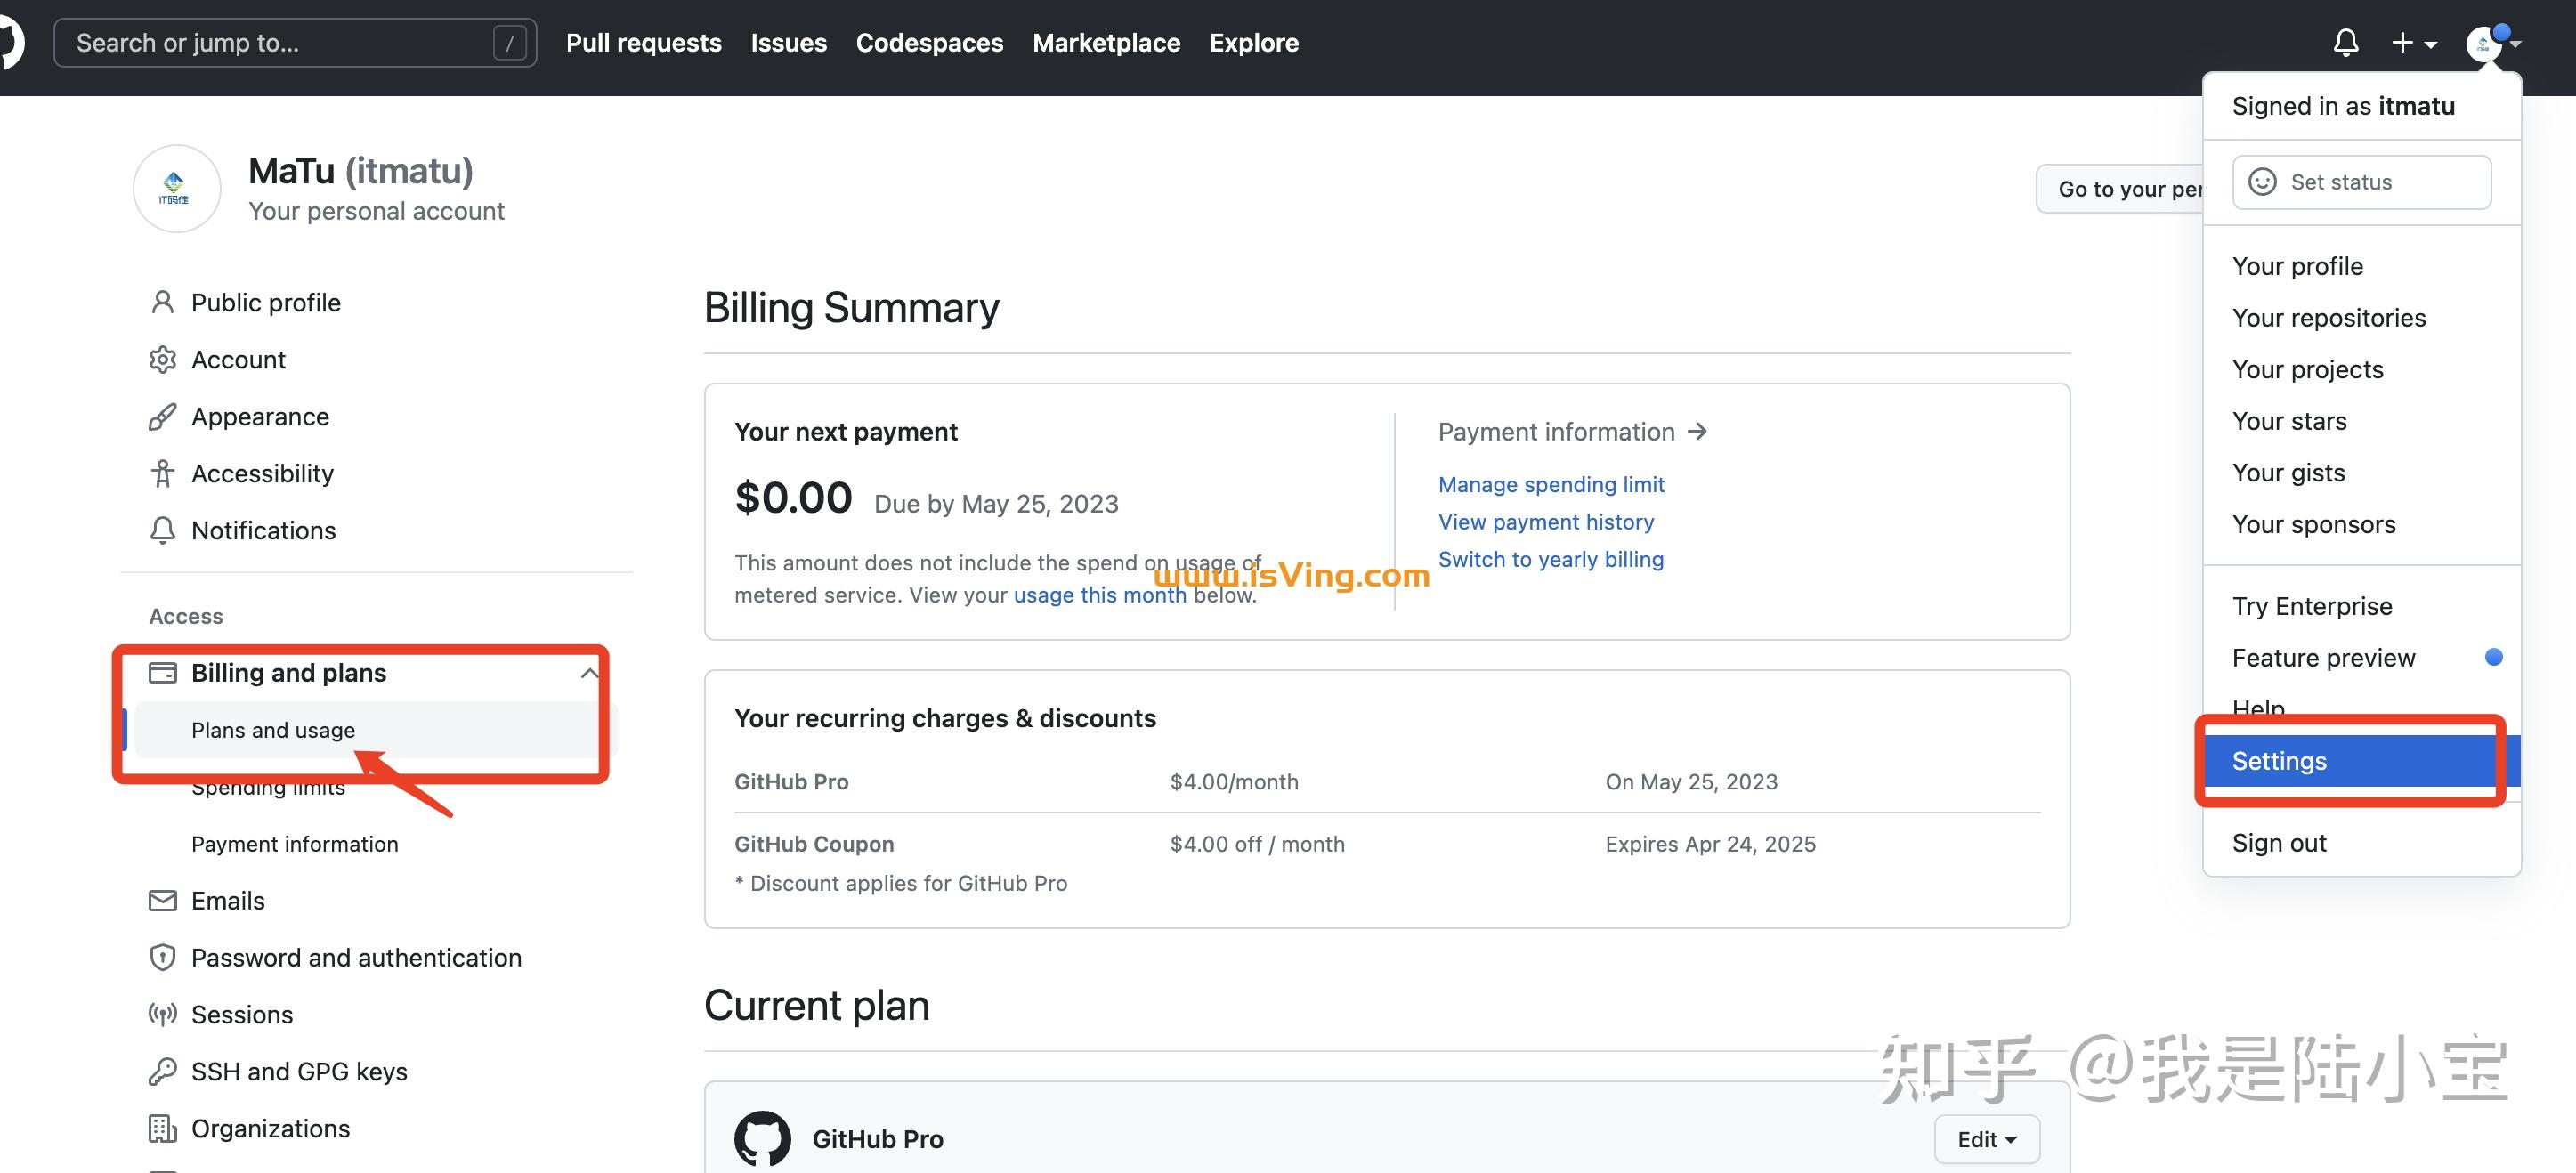This screenshot has height=1173, width=2576.
Task: Open notifications bell icon
Action: [x=2346, y=42]
